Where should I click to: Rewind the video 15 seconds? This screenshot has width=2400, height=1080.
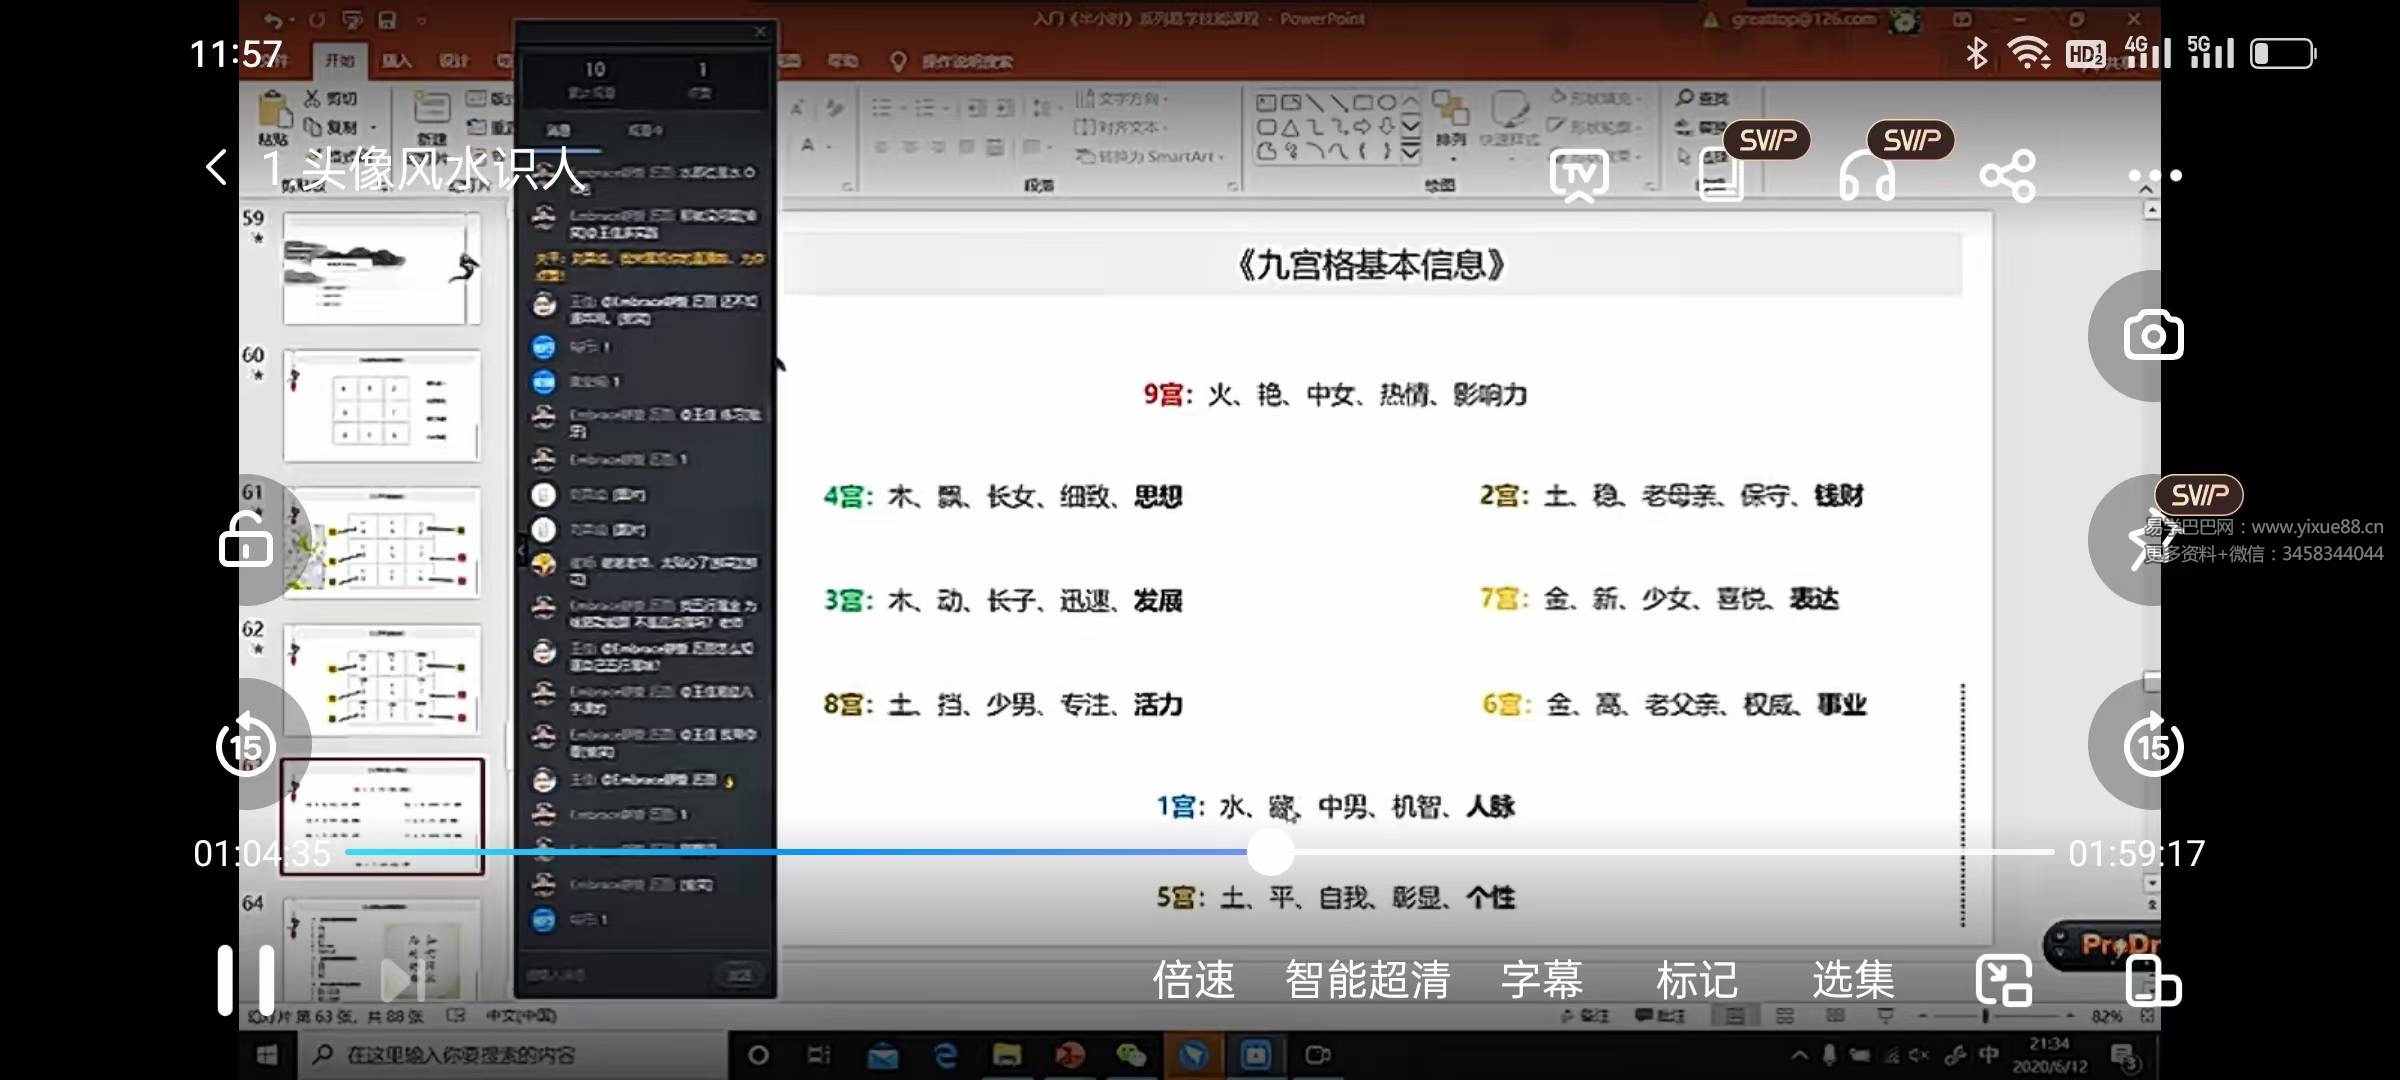point(247,745)
